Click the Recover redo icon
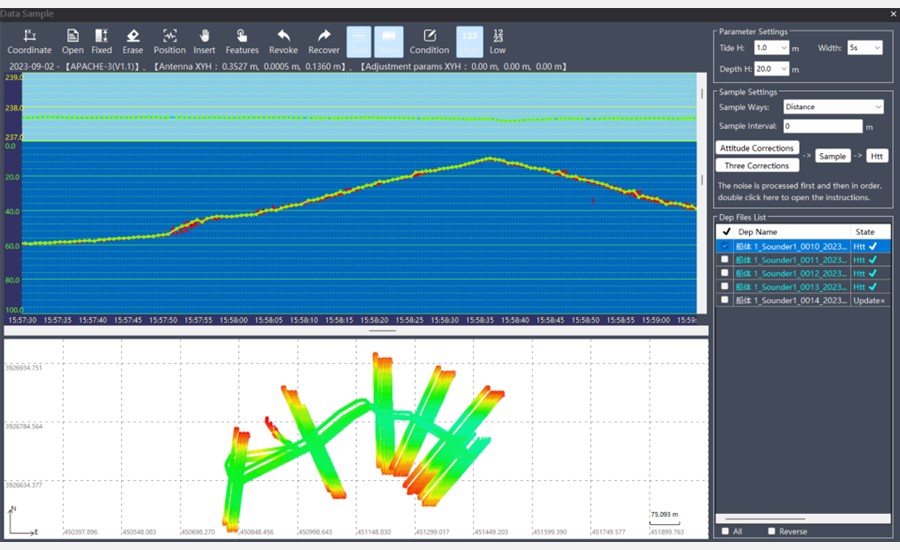Screen dimensions: 900x550 click(x=323, y=41)
